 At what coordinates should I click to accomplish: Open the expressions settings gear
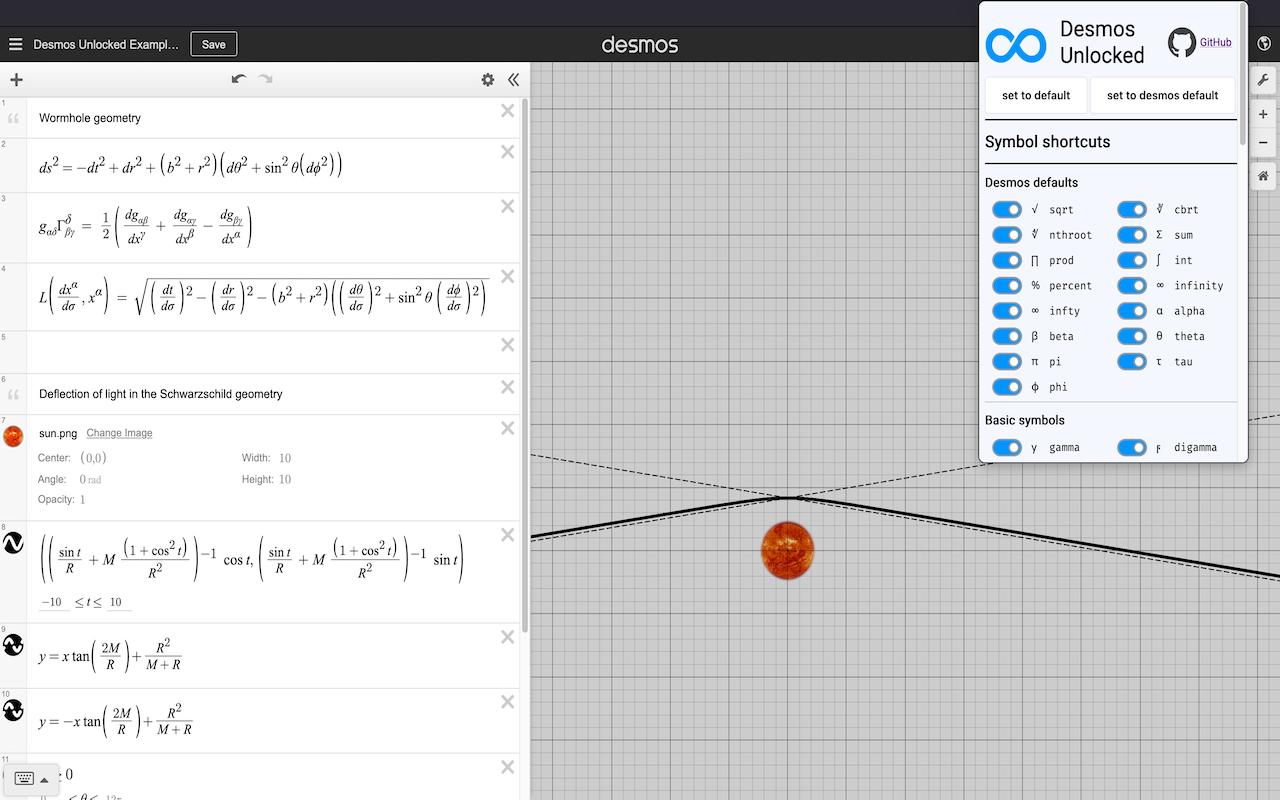[487, 79]
